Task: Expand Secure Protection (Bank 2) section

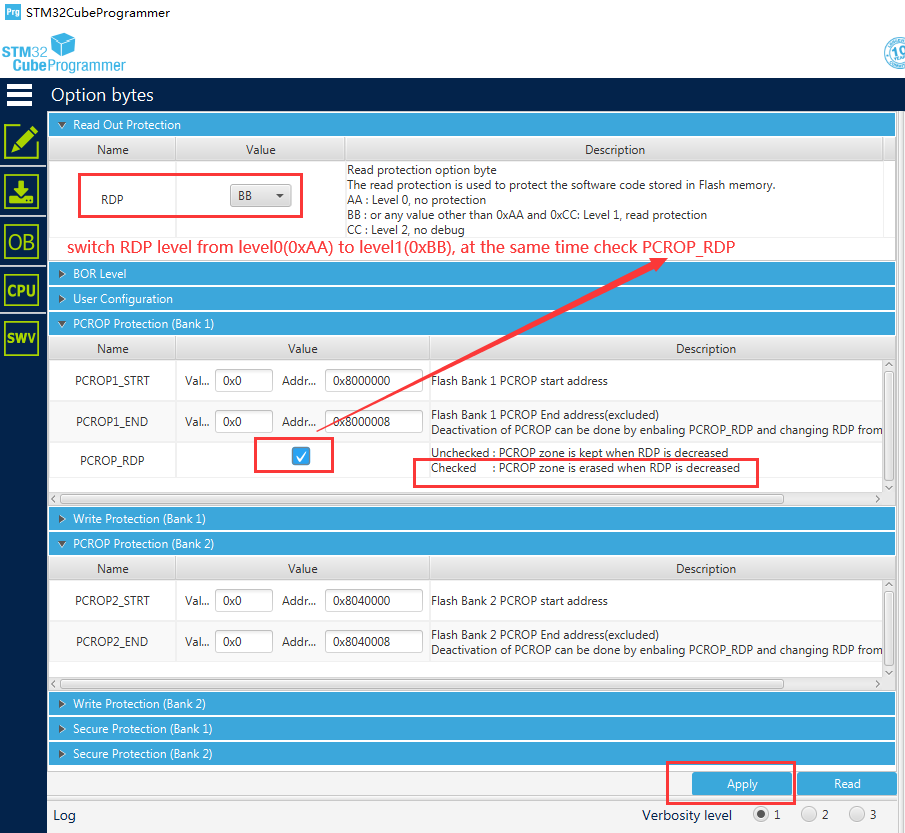Action: 472,754
